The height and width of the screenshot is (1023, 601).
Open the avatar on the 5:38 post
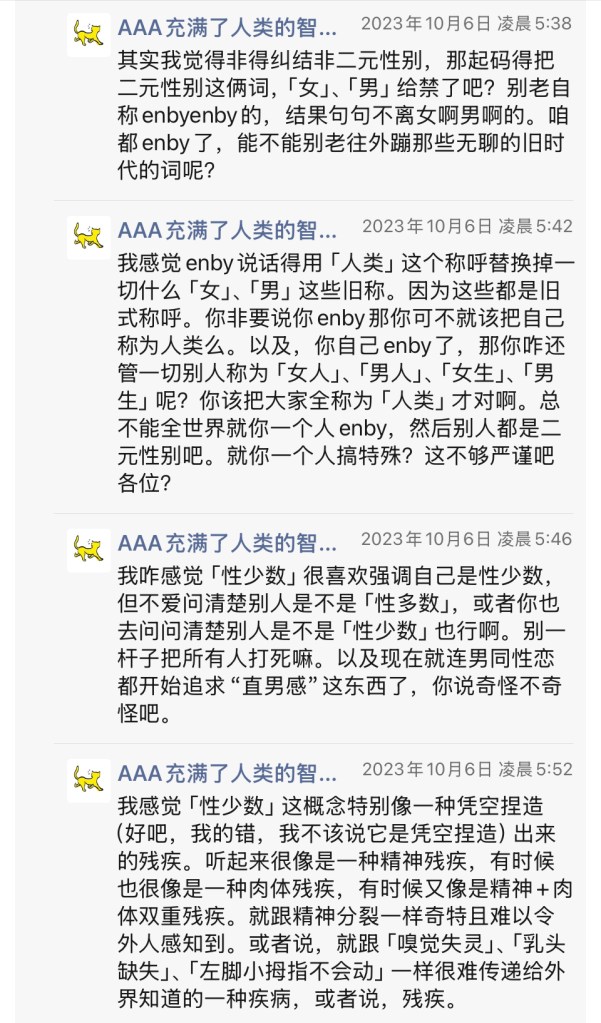tap(88, 36)
